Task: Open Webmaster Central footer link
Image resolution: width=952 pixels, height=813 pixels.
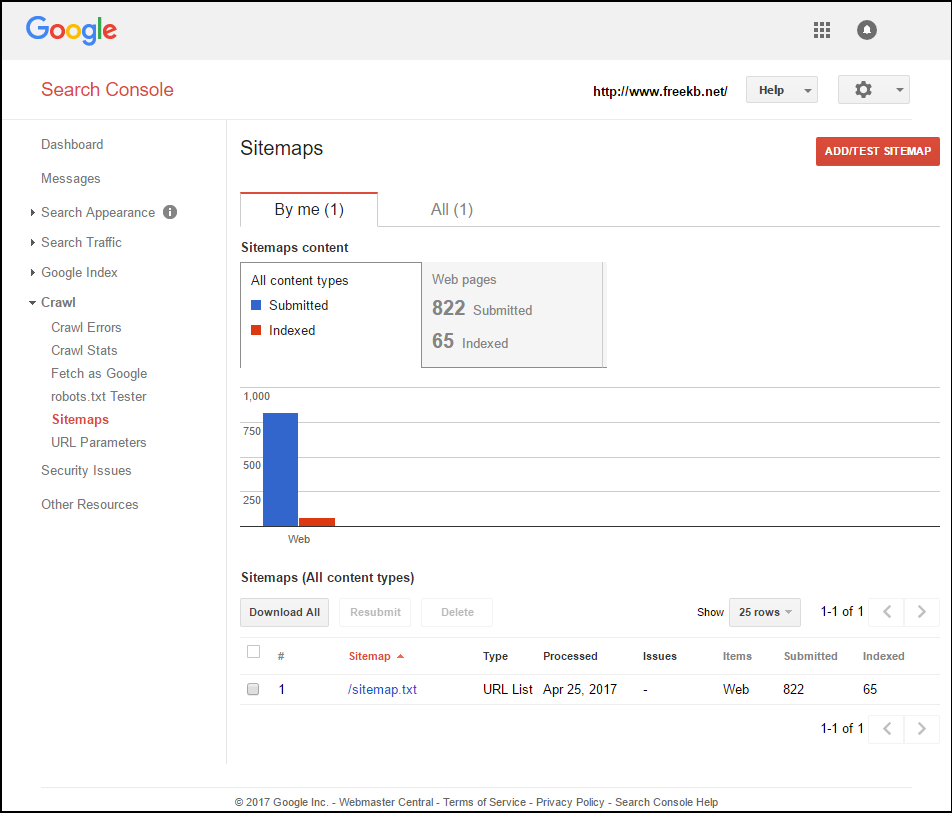Action: point(386,802)
